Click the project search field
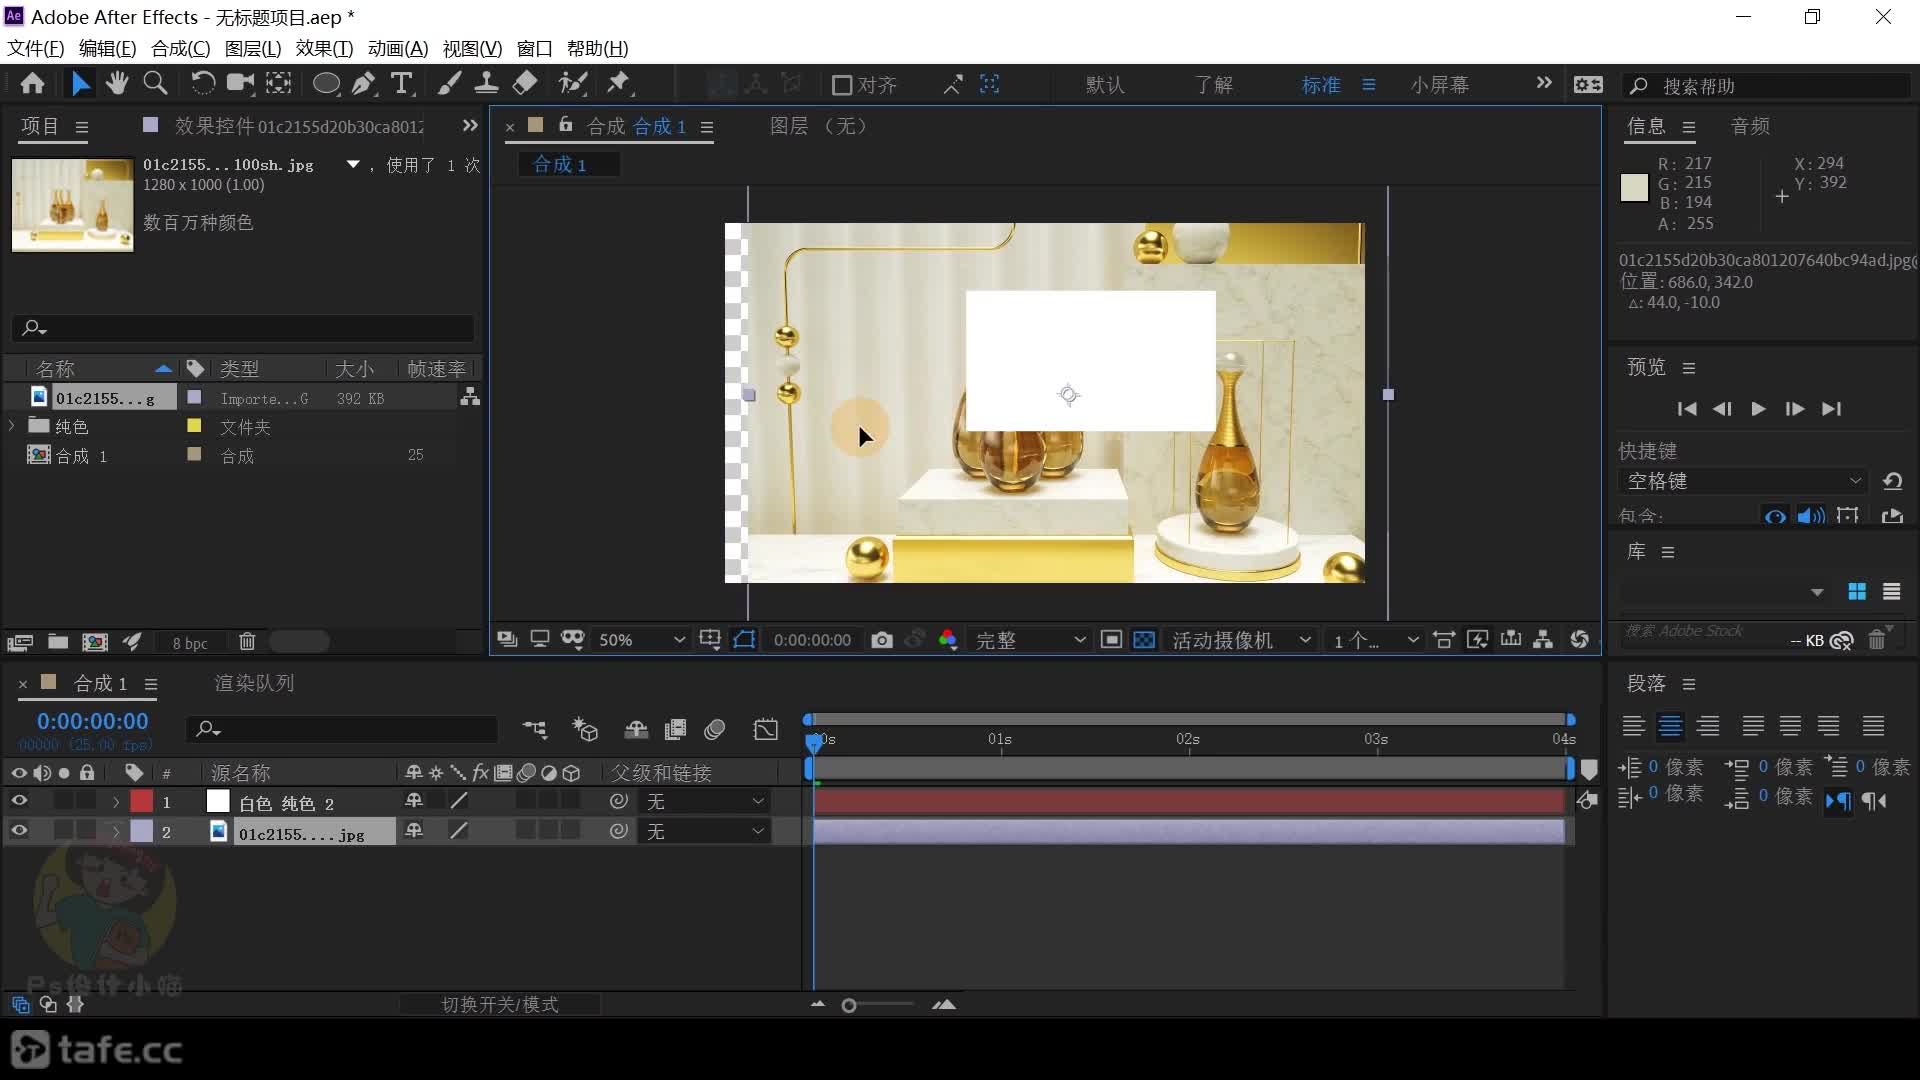Viewport: 1920px width, 1080px height. pos(244,327)
